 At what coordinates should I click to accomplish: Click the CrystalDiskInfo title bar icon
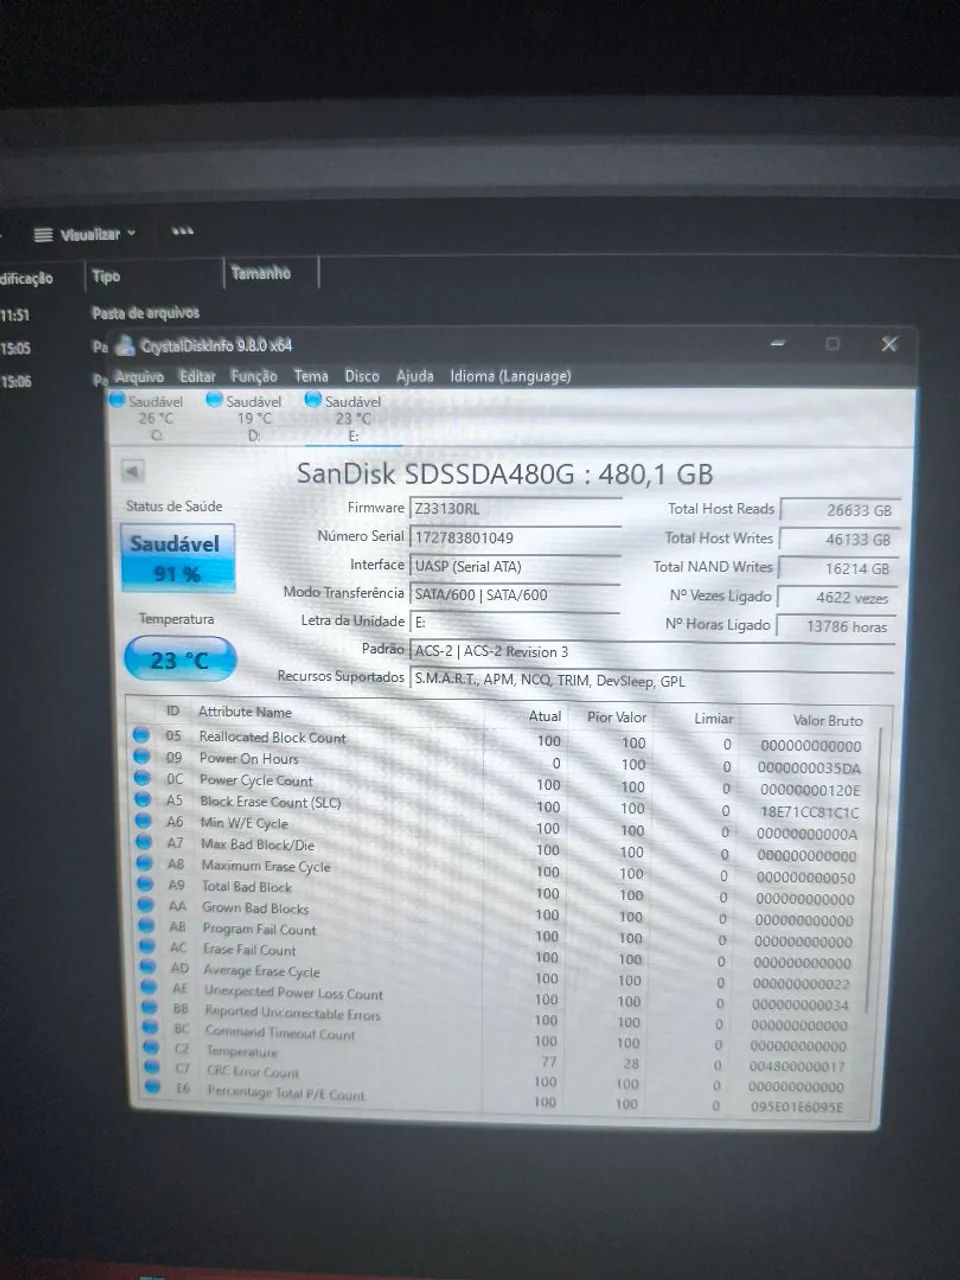click(124, 345)
